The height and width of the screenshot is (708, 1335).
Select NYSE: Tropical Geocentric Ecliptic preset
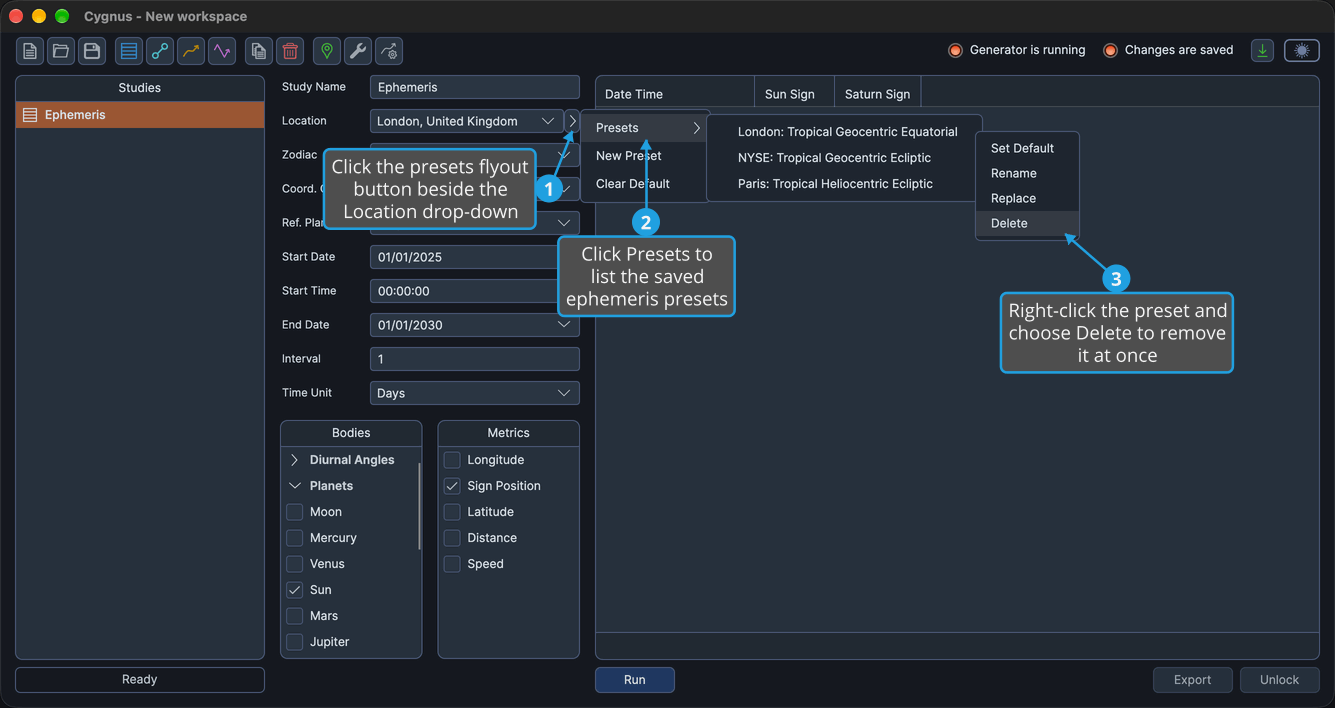(x=834, y=158)
